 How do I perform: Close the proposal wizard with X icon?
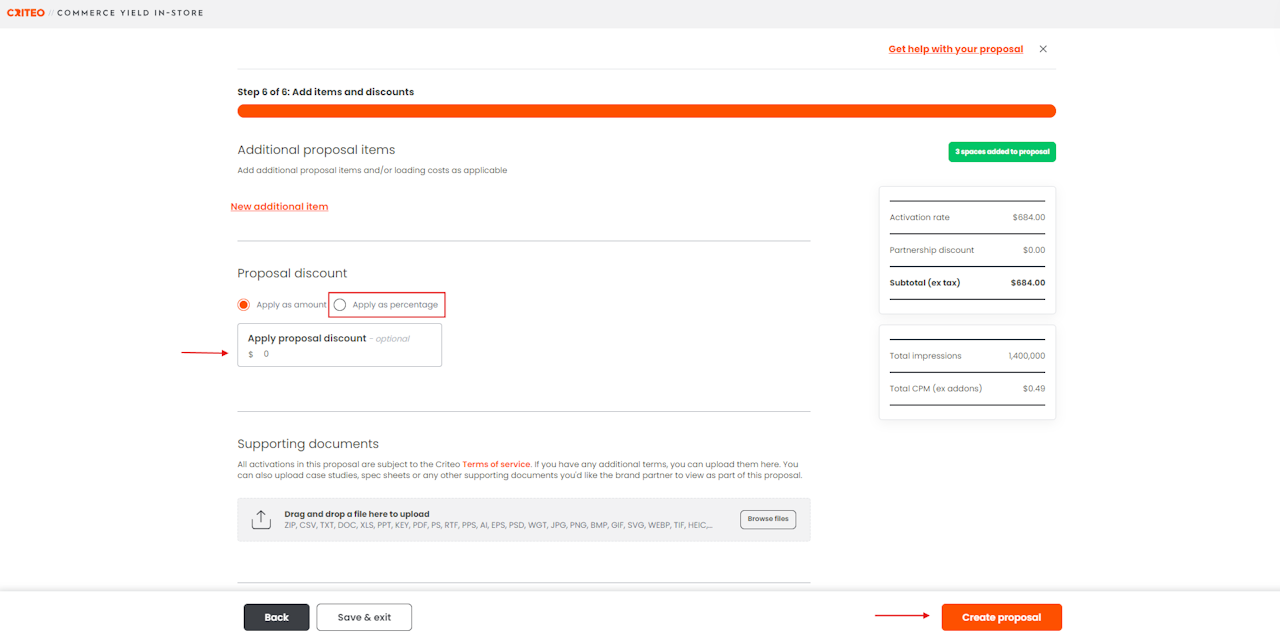[1043, 49]
